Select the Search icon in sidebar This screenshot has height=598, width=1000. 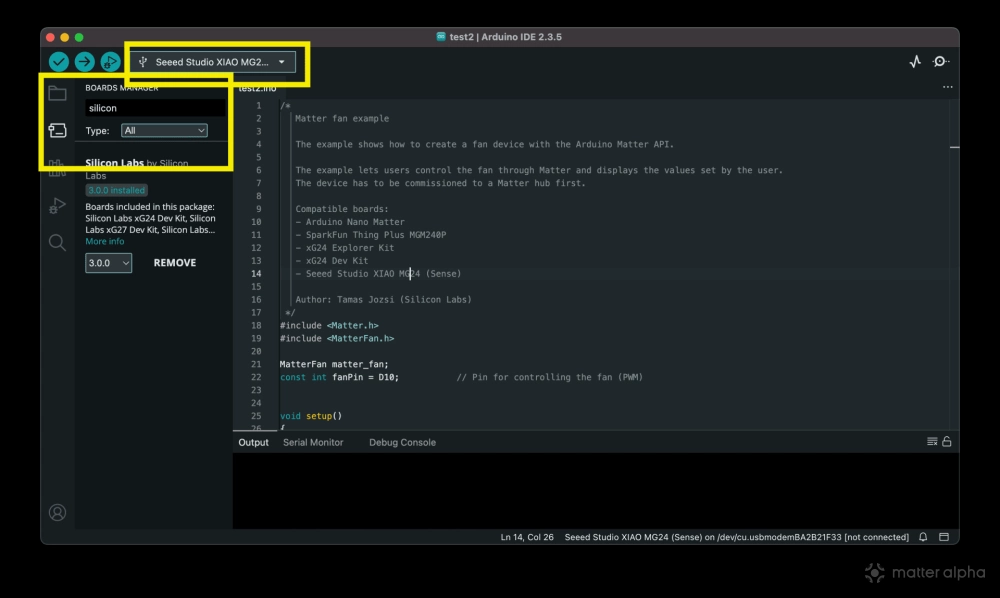click(58, 242)
